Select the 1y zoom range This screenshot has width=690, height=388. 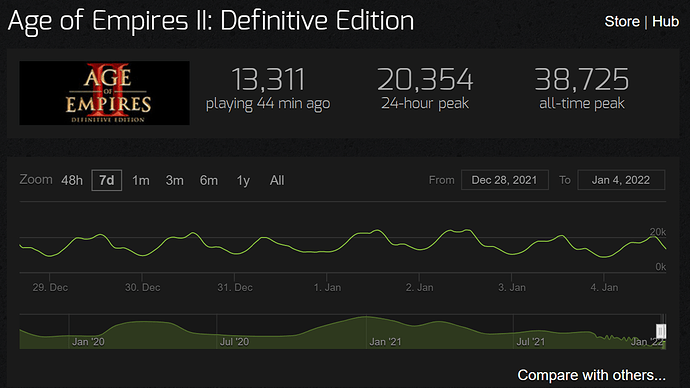pos(243,180)
